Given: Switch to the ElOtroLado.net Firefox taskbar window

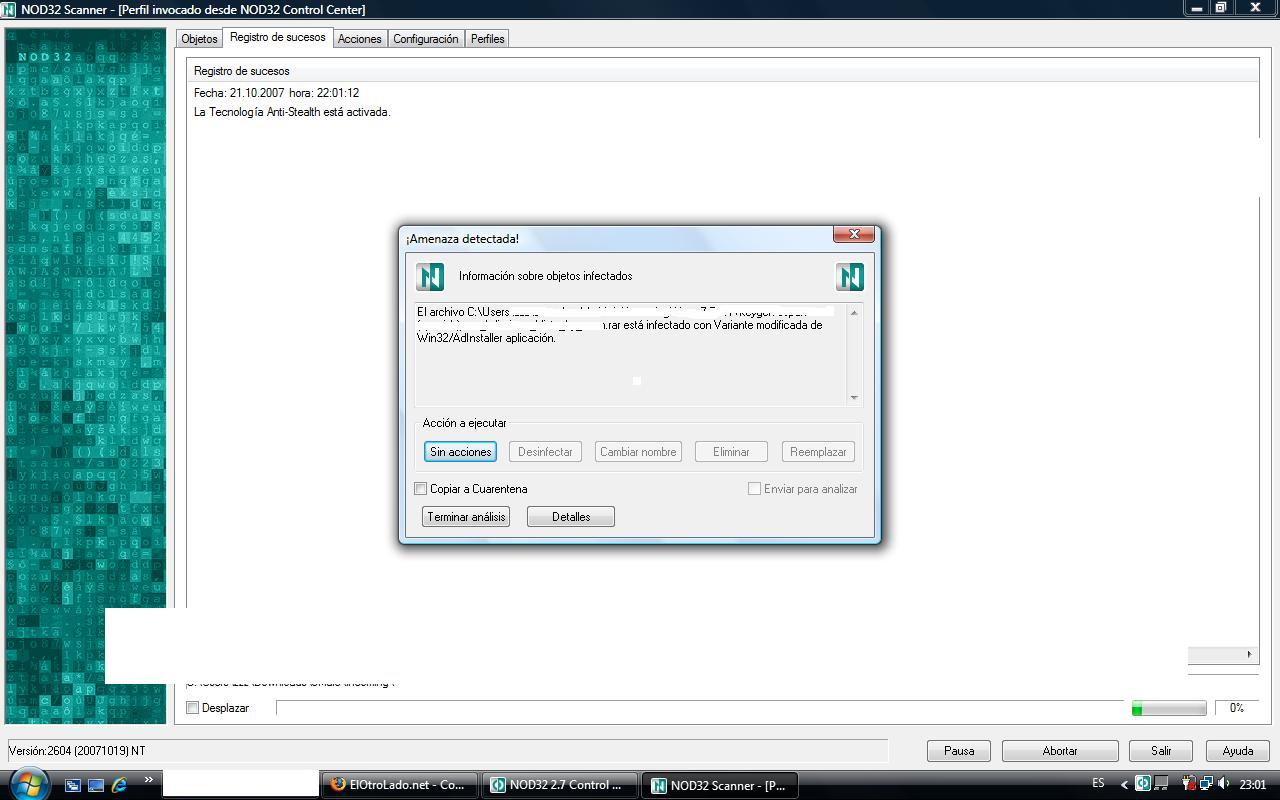Looking at the screenshot, I should 399,785.
